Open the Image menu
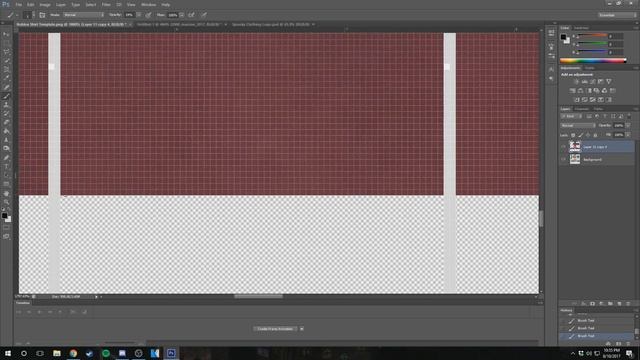 (45, 4)
